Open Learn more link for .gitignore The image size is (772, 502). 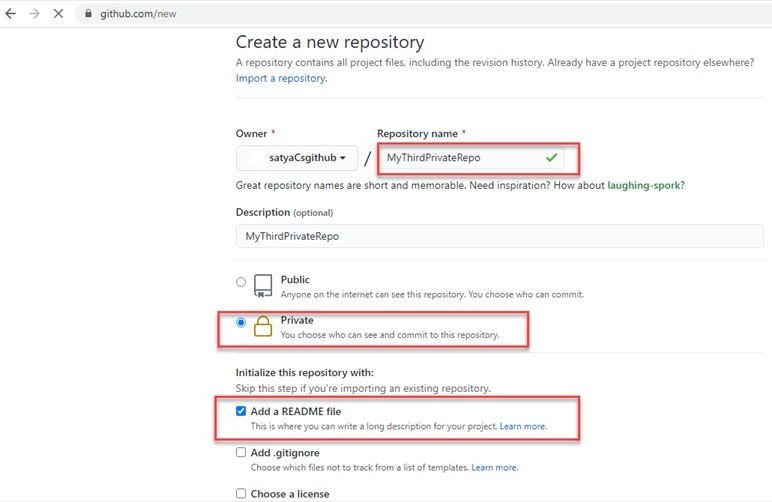click(x=495, y=467)
